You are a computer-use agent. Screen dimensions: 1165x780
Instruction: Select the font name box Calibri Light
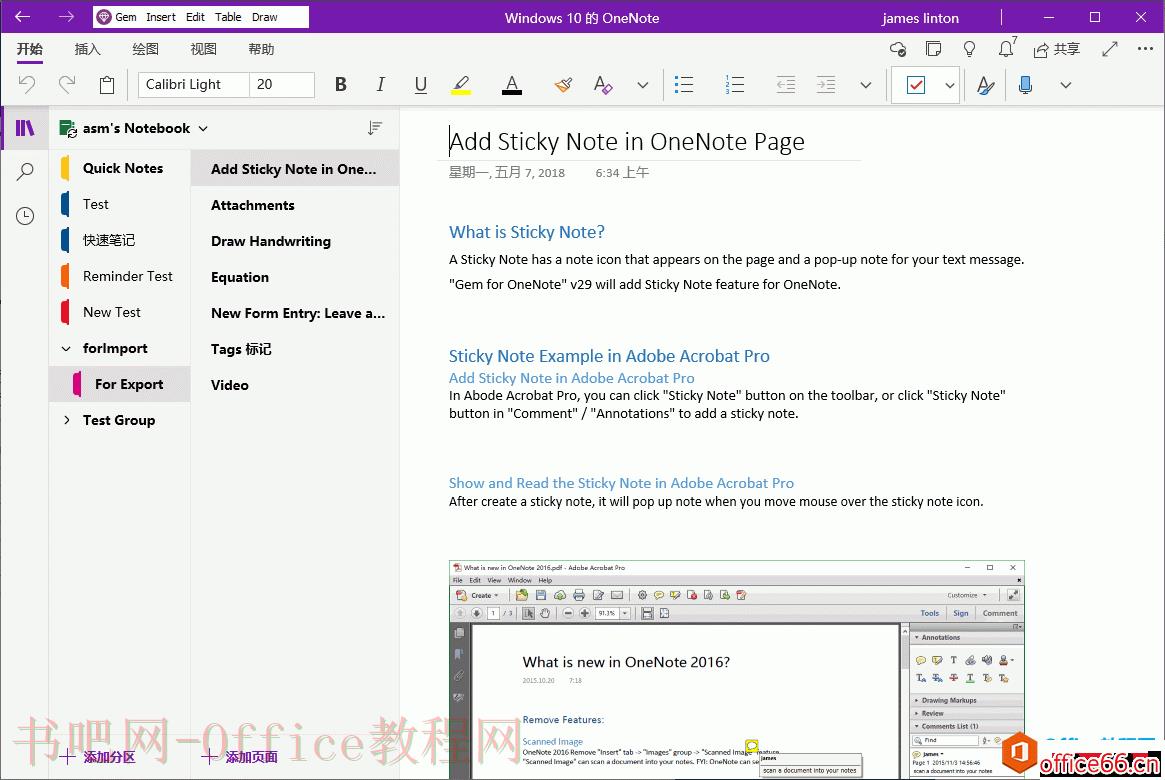[194, 85]
